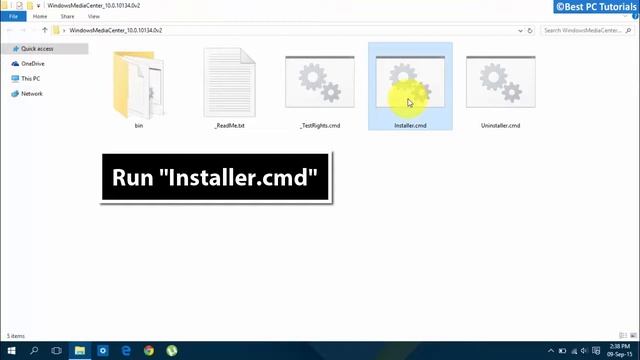The height and width of the screenshot is (360, 640).
Task: Click the volume speaker tray icon
Action: pos(584,351)
